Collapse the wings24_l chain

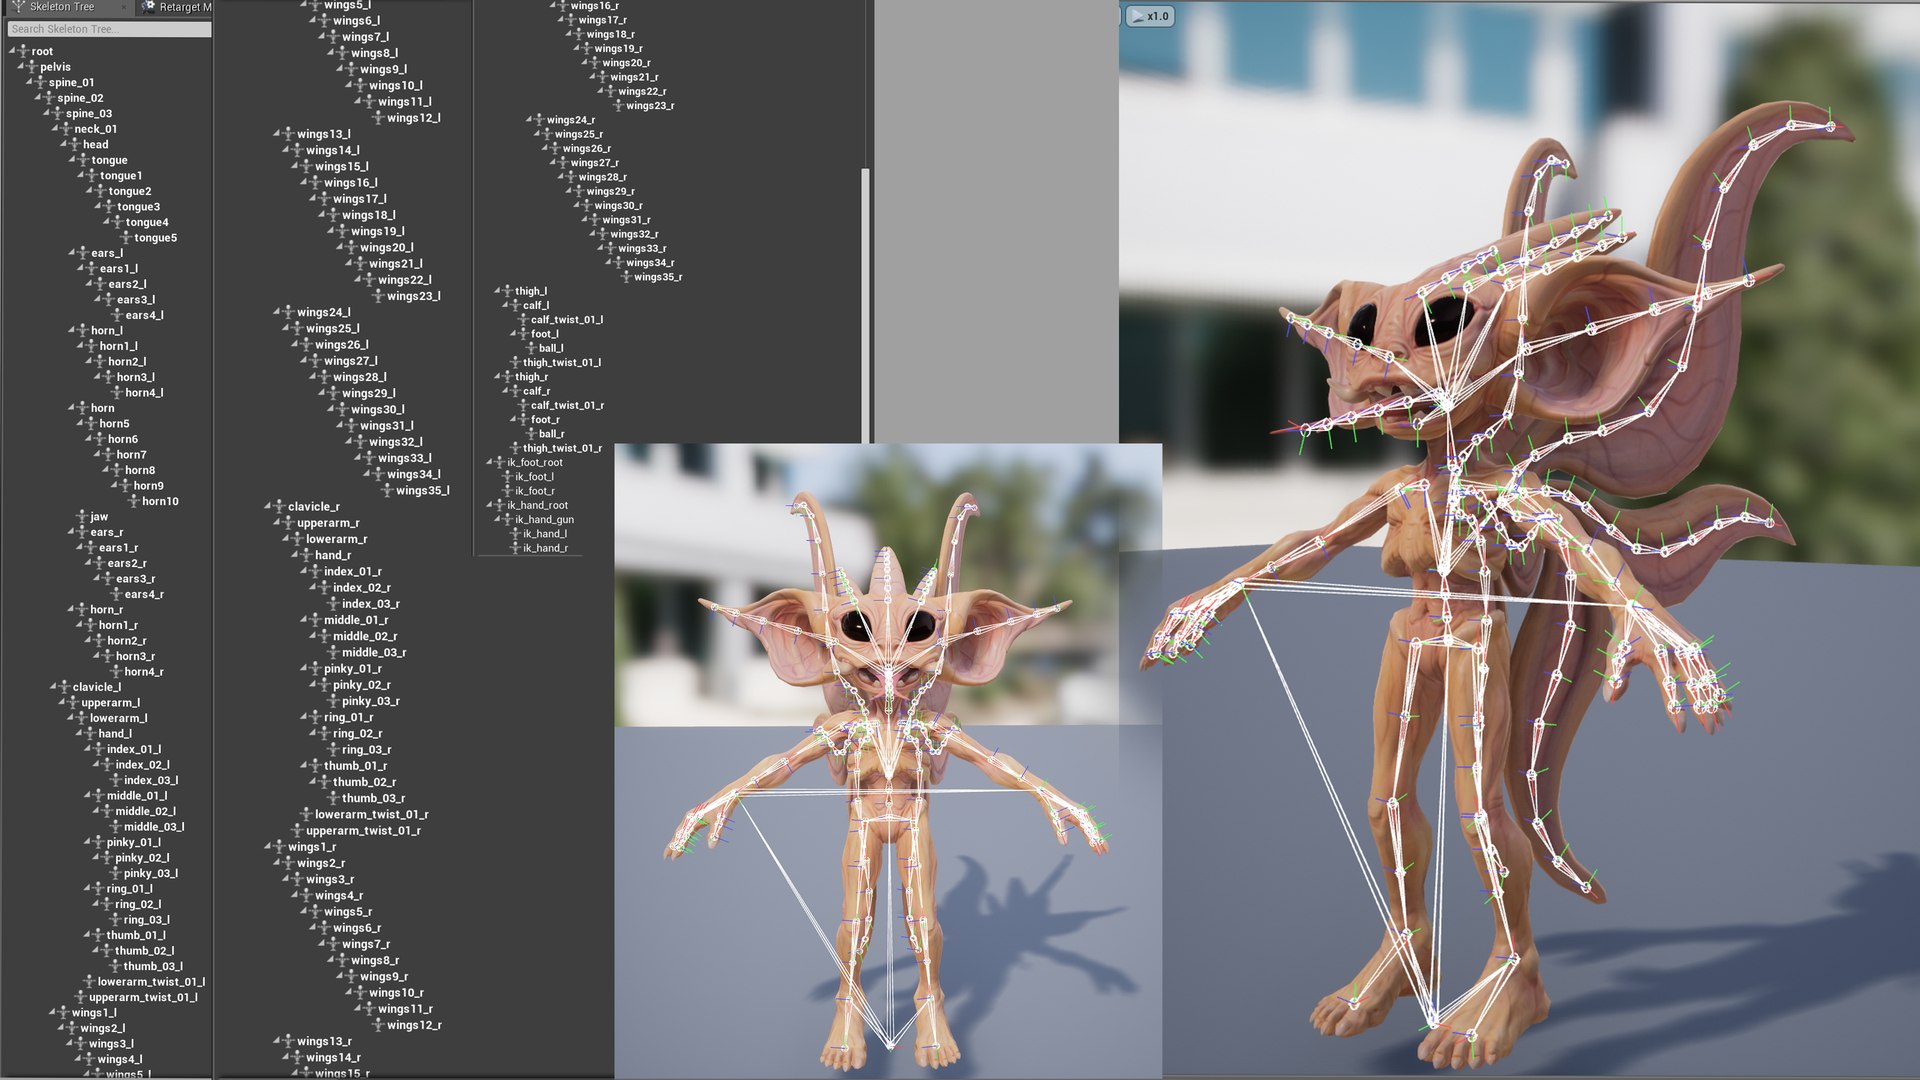click(x=277, y=311)
